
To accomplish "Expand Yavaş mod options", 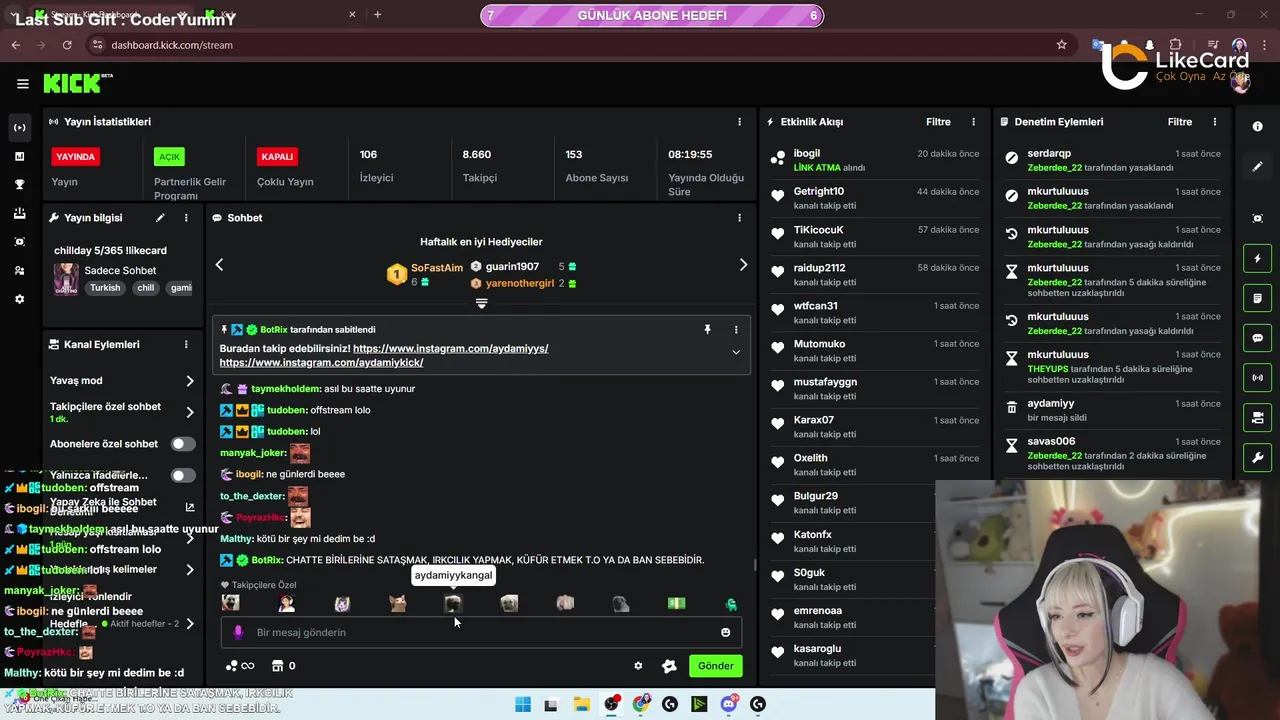I will (x=190, y=381).
